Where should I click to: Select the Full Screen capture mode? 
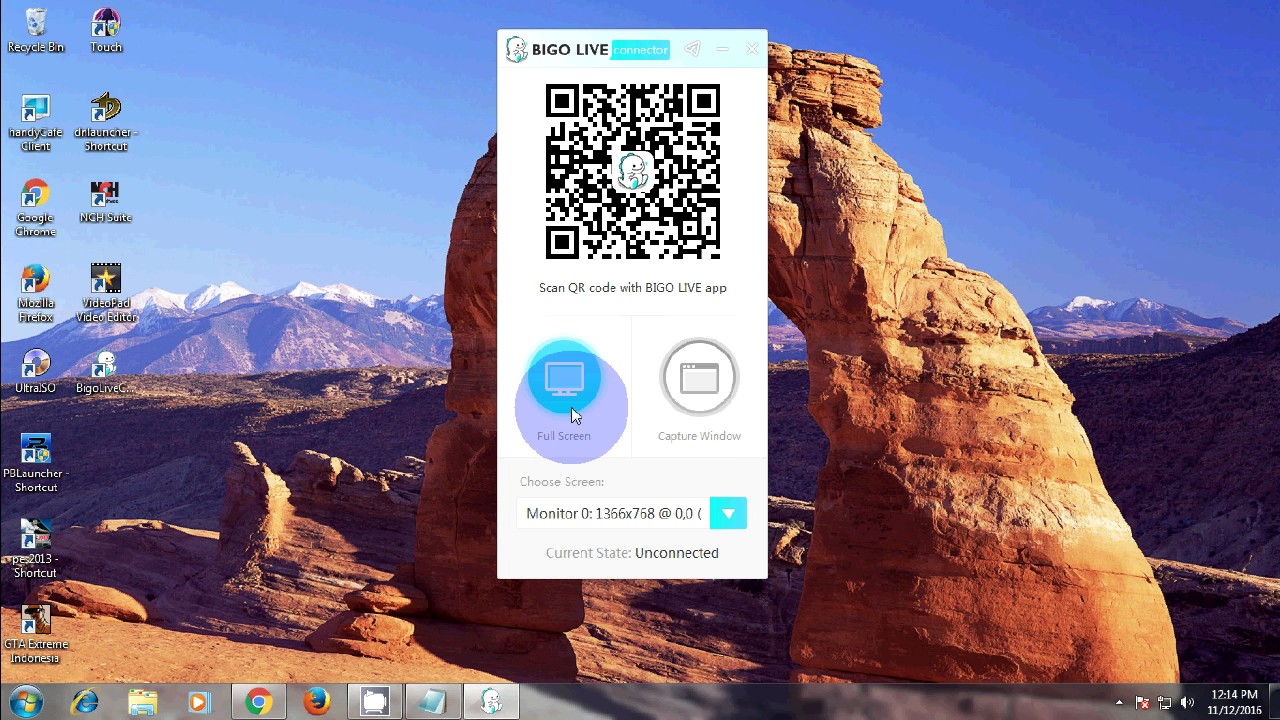point(564,378)
